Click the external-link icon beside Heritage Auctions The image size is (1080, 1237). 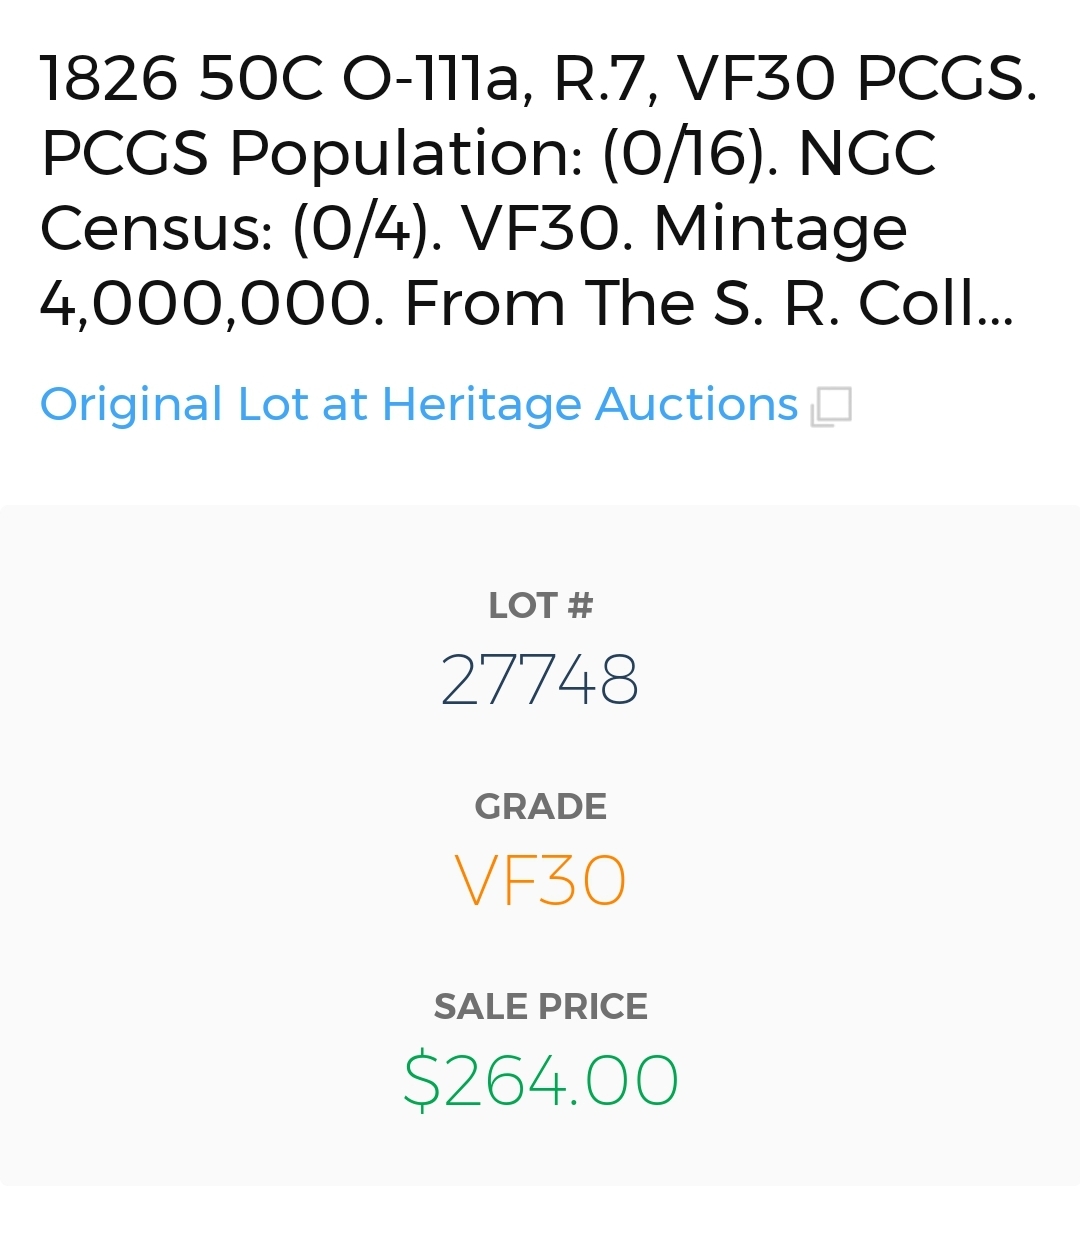(x=831, y=407)
